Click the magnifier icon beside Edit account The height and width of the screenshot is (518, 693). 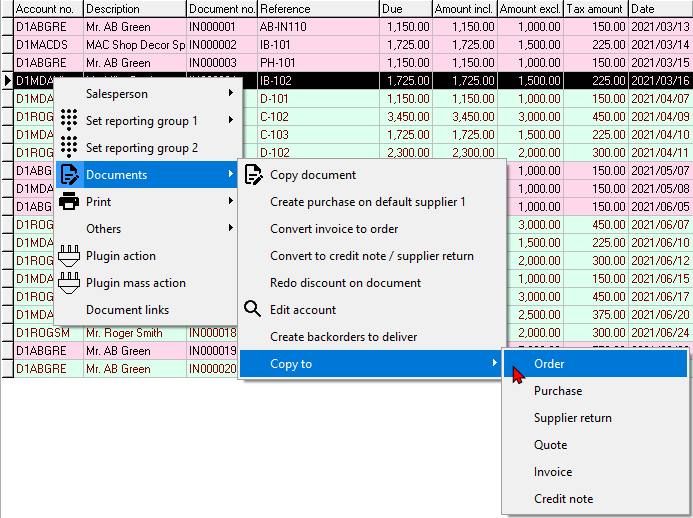point(252,309)
